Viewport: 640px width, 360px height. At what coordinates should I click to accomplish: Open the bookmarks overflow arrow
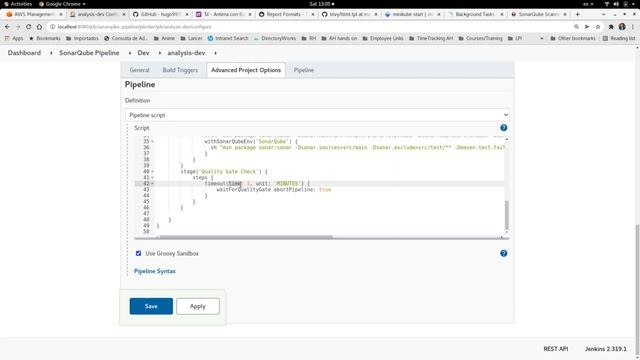(542, 38)
